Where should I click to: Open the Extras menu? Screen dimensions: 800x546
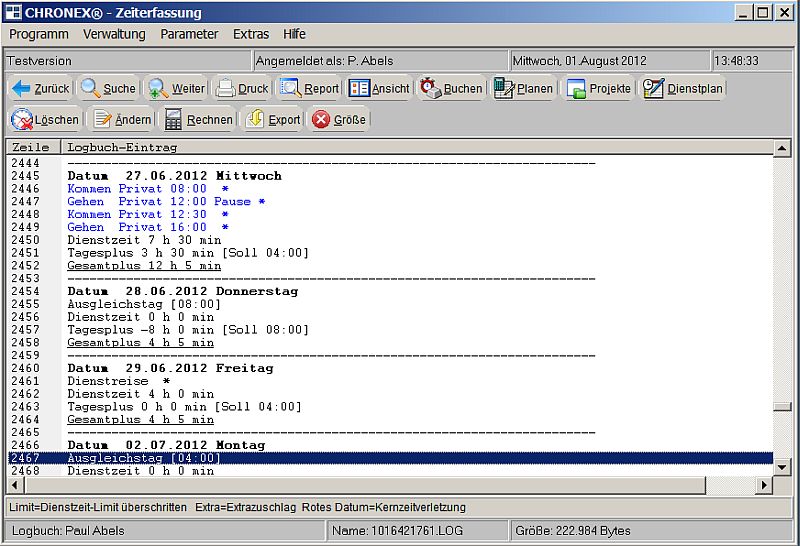[251, 34]
